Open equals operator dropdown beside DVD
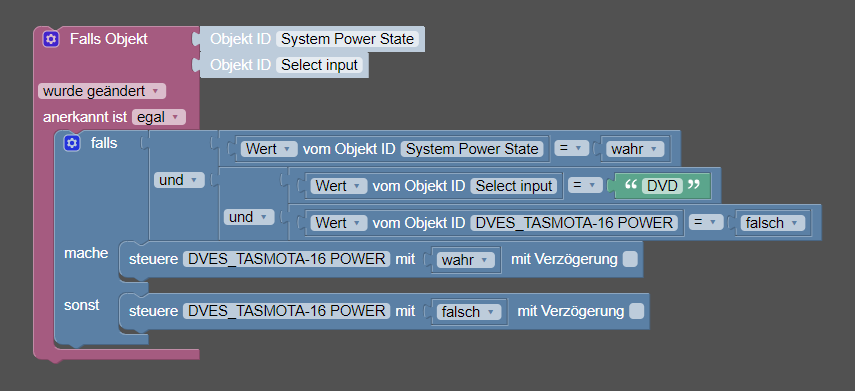The height and width of the screenshot is (391, 855). [x=585, y=186]
